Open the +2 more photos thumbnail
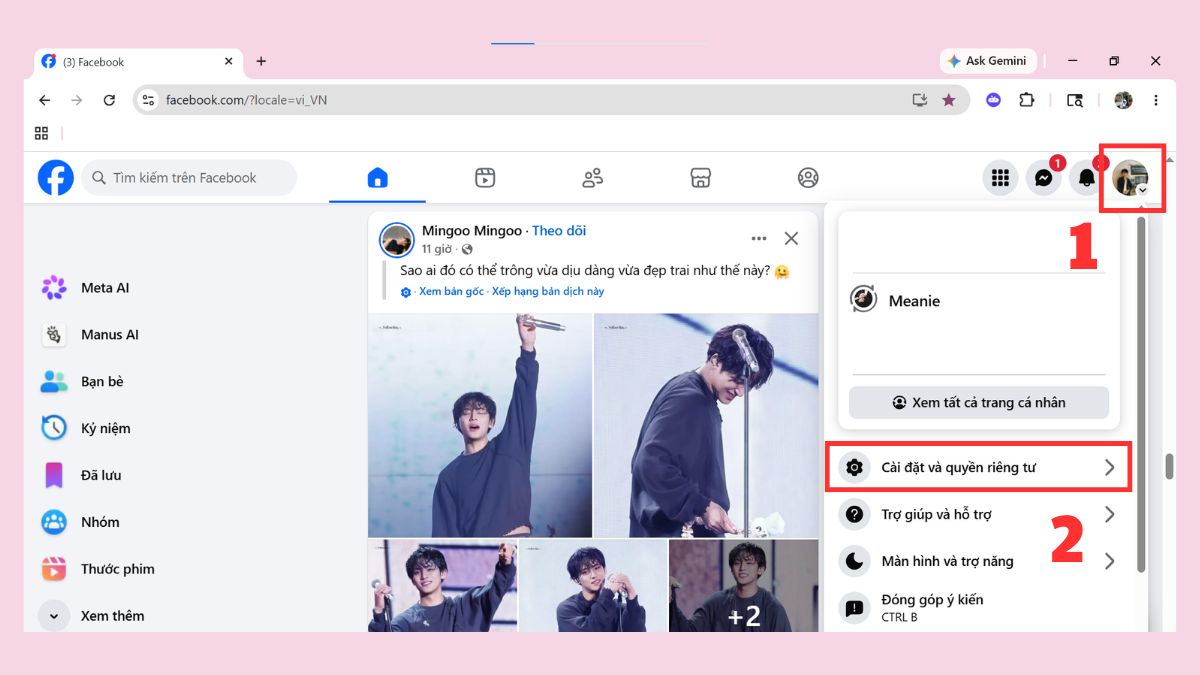 (743, 586)
